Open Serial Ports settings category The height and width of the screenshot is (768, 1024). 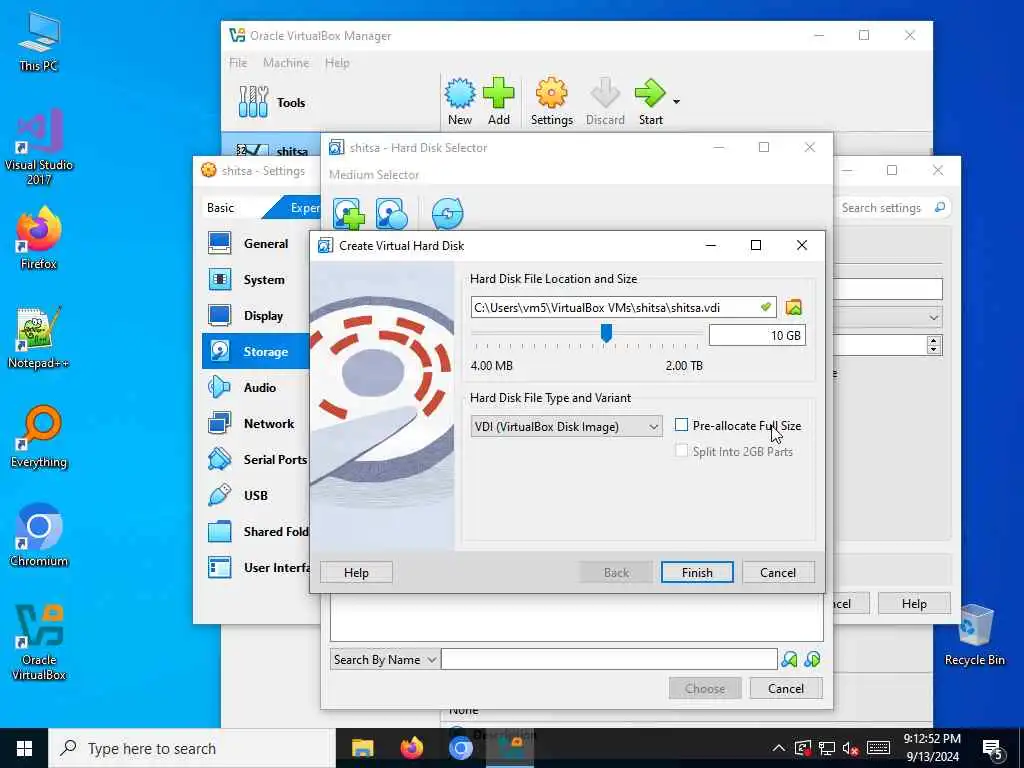pos(256,459)
